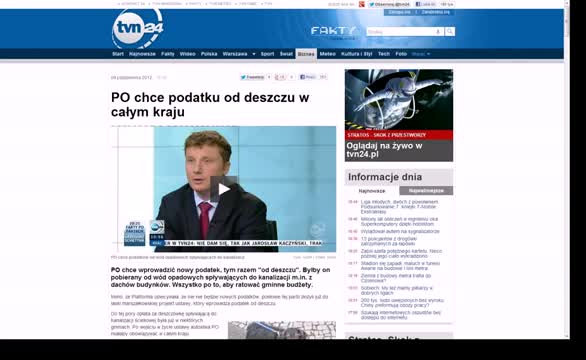This screenshot has width=586, height=360.
Task: Play the article video
Action: tap(223, 189)
